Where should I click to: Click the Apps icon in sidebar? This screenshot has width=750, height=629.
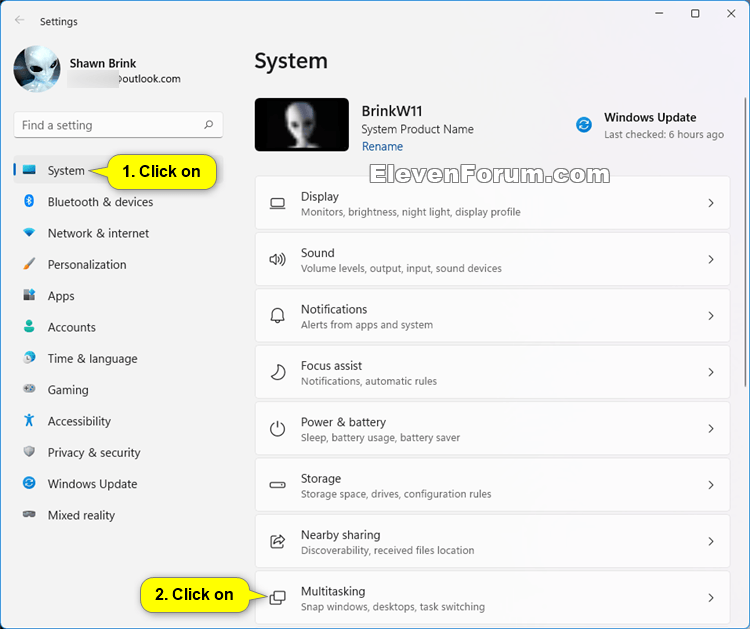tap(29, 295)
